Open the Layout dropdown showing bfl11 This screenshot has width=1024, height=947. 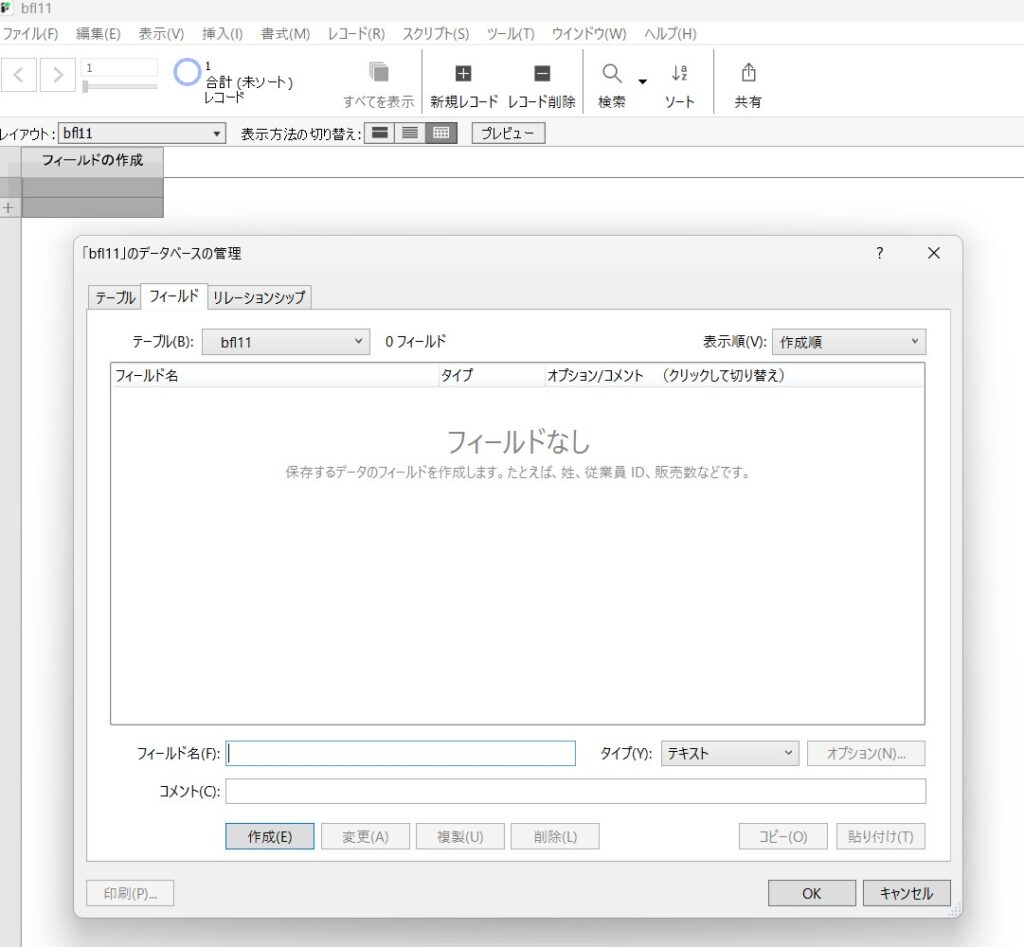141,133
